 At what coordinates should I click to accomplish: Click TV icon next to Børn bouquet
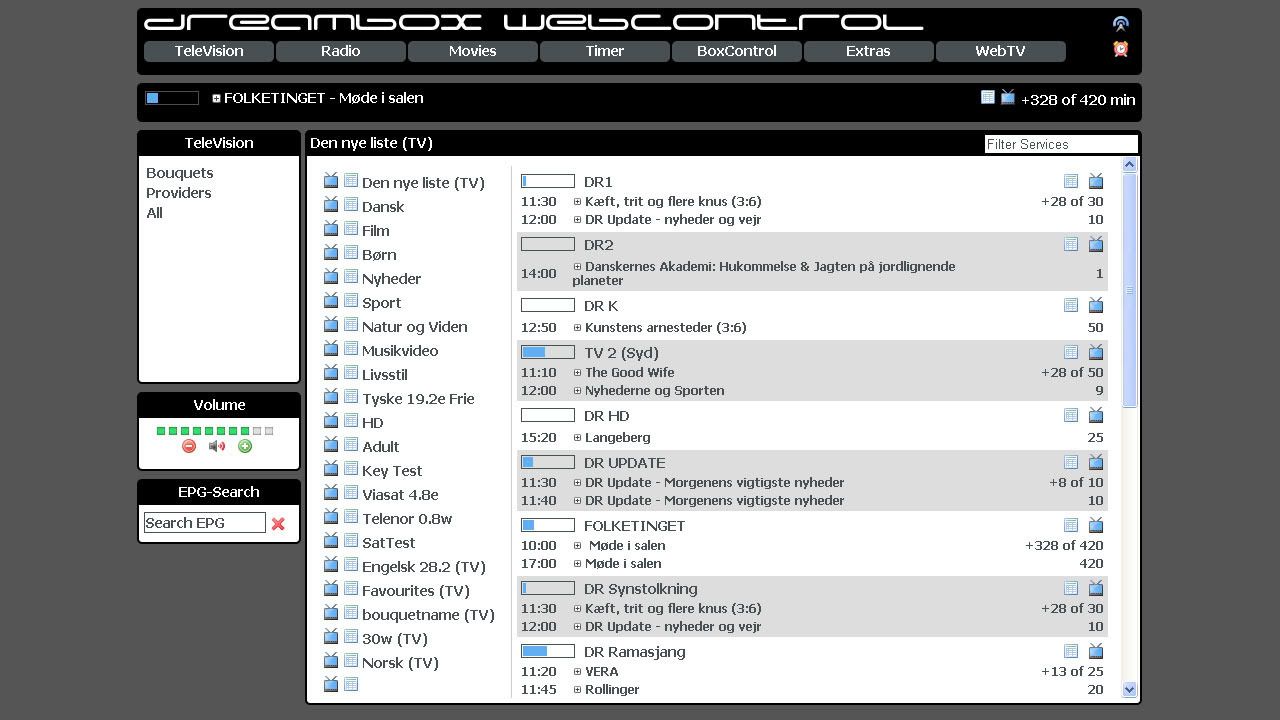tap(331, 253)
